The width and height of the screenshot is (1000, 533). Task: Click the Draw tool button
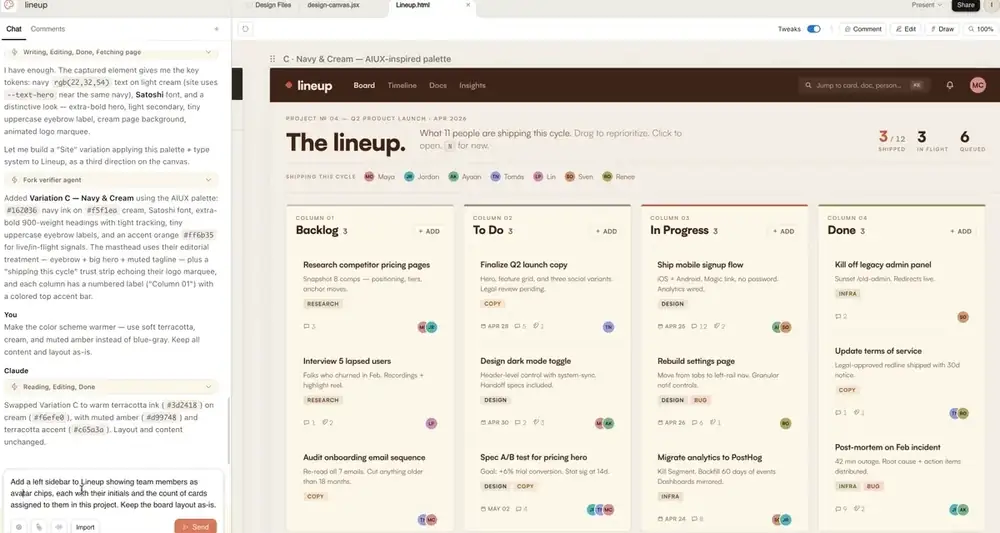(942, 29)
